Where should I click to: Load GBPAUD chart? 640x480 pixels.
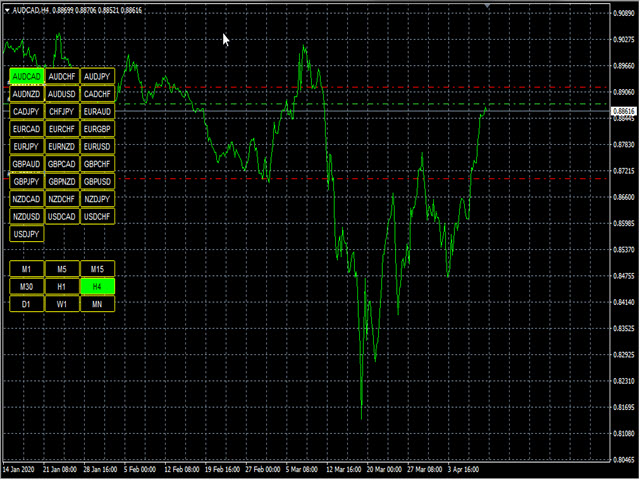[x=27, y=164]
